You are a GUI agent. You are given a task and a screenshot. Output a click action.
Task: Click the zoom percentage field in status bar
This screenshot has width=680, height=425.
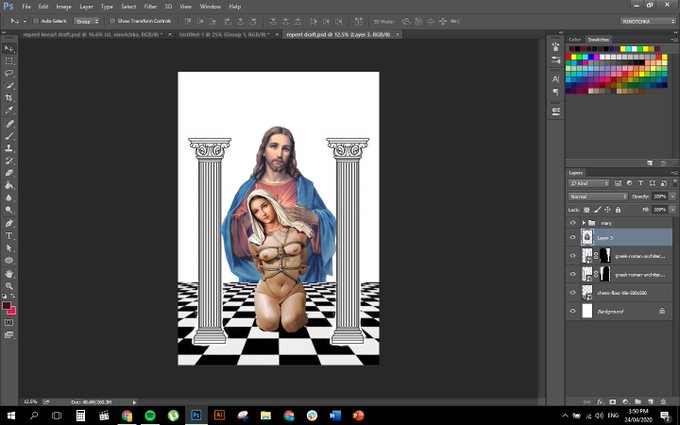[x=30, y=402]
